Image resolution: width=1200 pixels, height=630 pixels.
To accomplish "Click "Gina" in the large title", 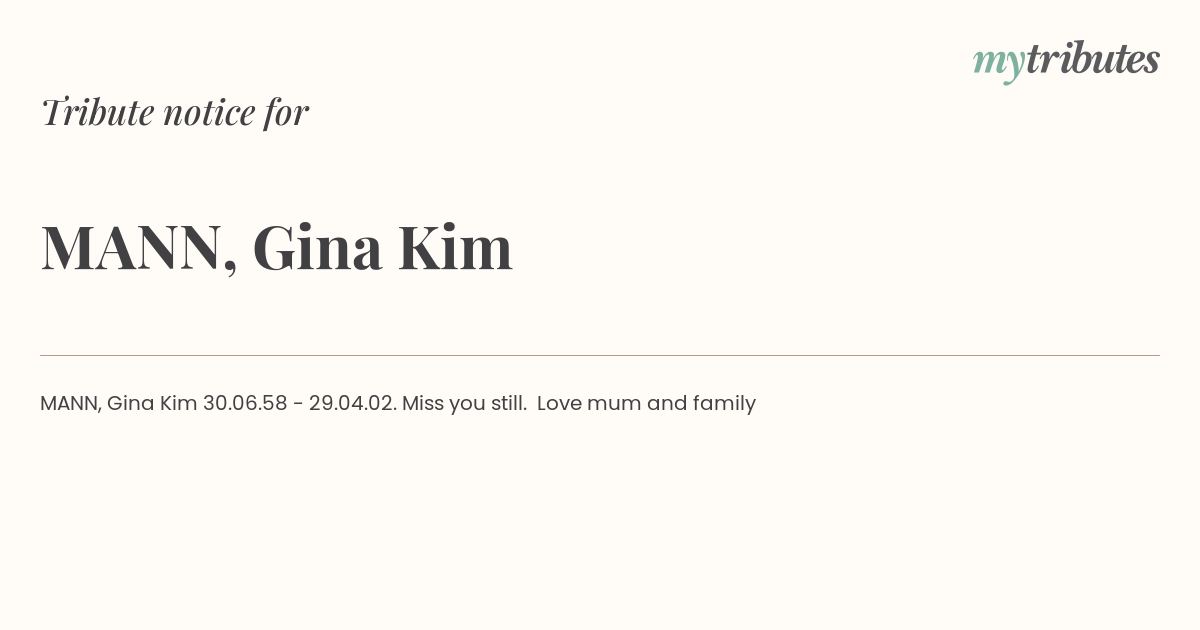I will (317, 247).
